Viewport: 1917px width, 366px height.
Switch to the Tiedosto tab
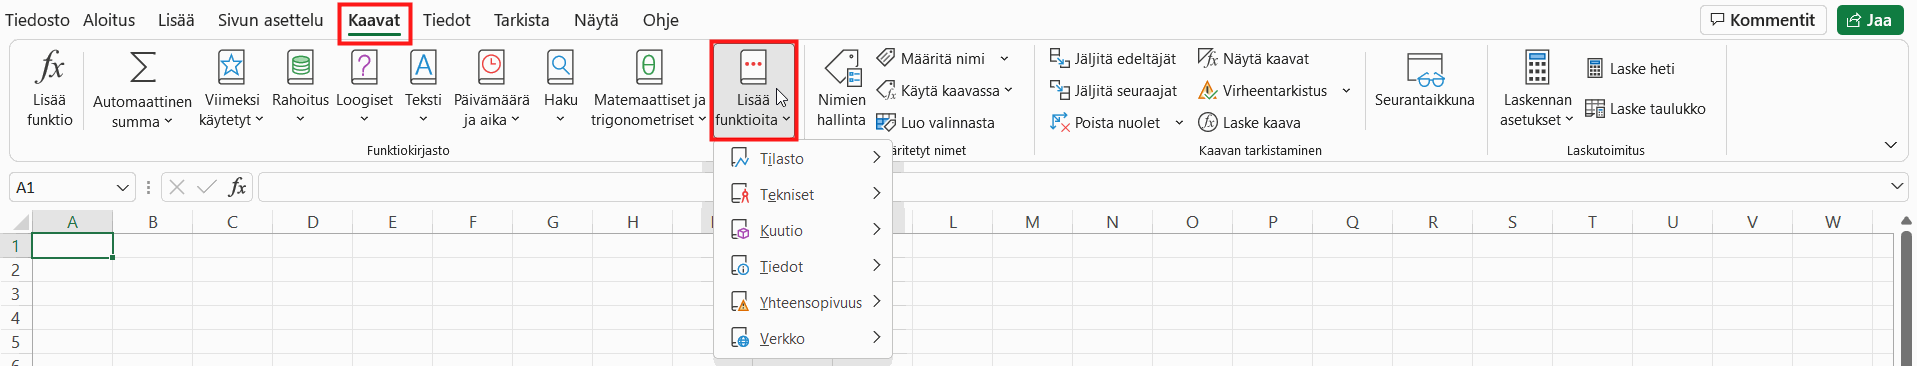click(x=37, y=20)
